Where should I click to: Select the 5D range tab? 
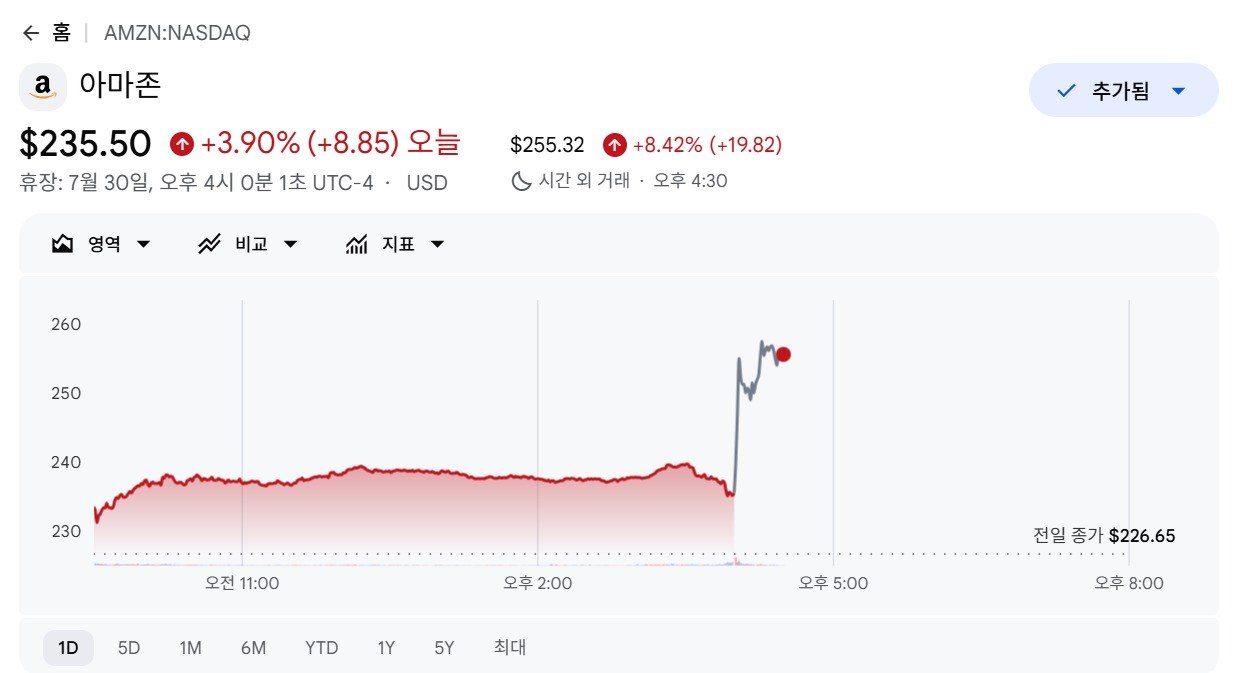[x=129, y=648]
